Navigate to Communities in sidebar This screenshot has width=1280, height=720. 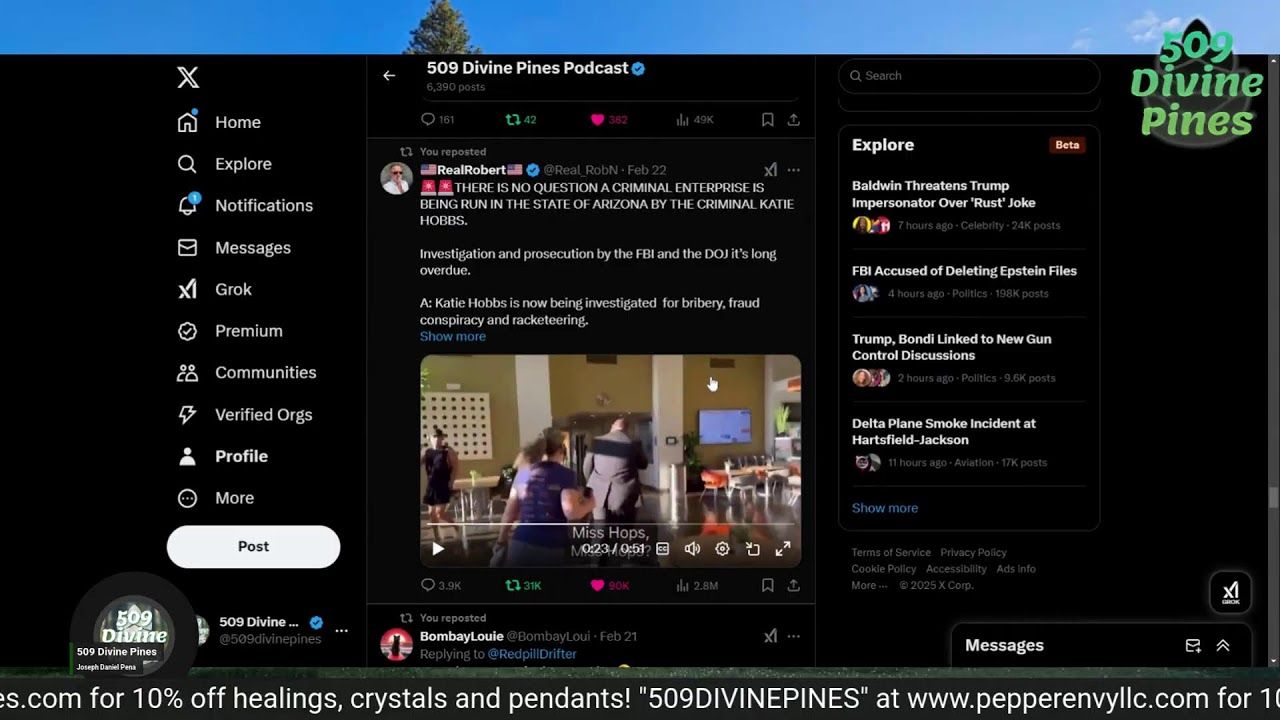tap(265, 372)
